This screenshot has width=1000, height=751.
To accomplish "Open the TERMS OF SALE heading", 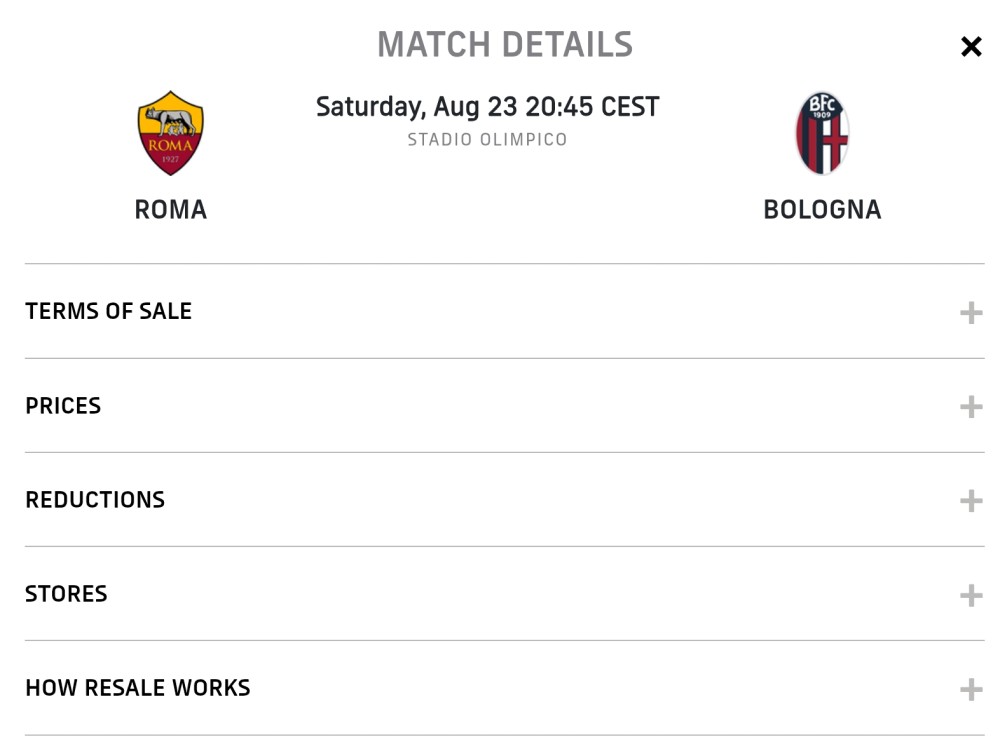I will point(108,311).
